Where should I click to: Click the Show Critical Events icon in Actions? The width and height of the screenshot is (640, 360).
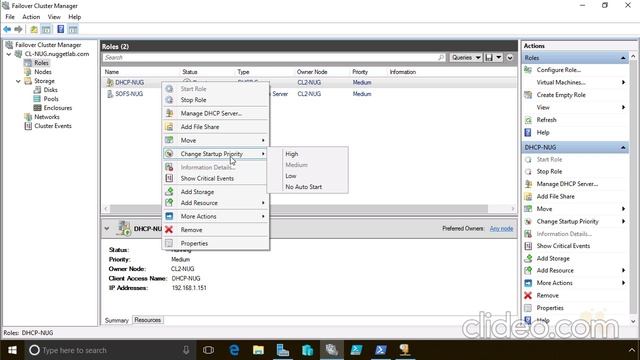click(528, 246)
